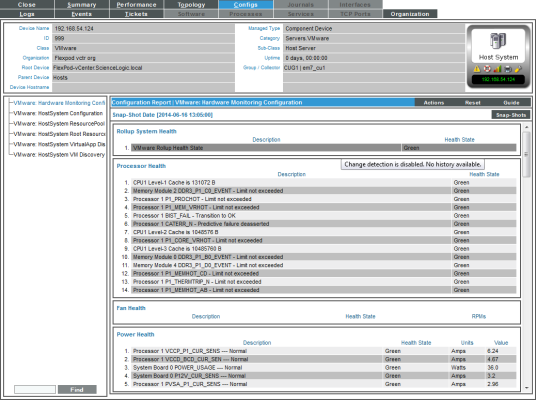The image size is (536, 400).
Task: Click the Find button
Action: click(x=77, y=389)
